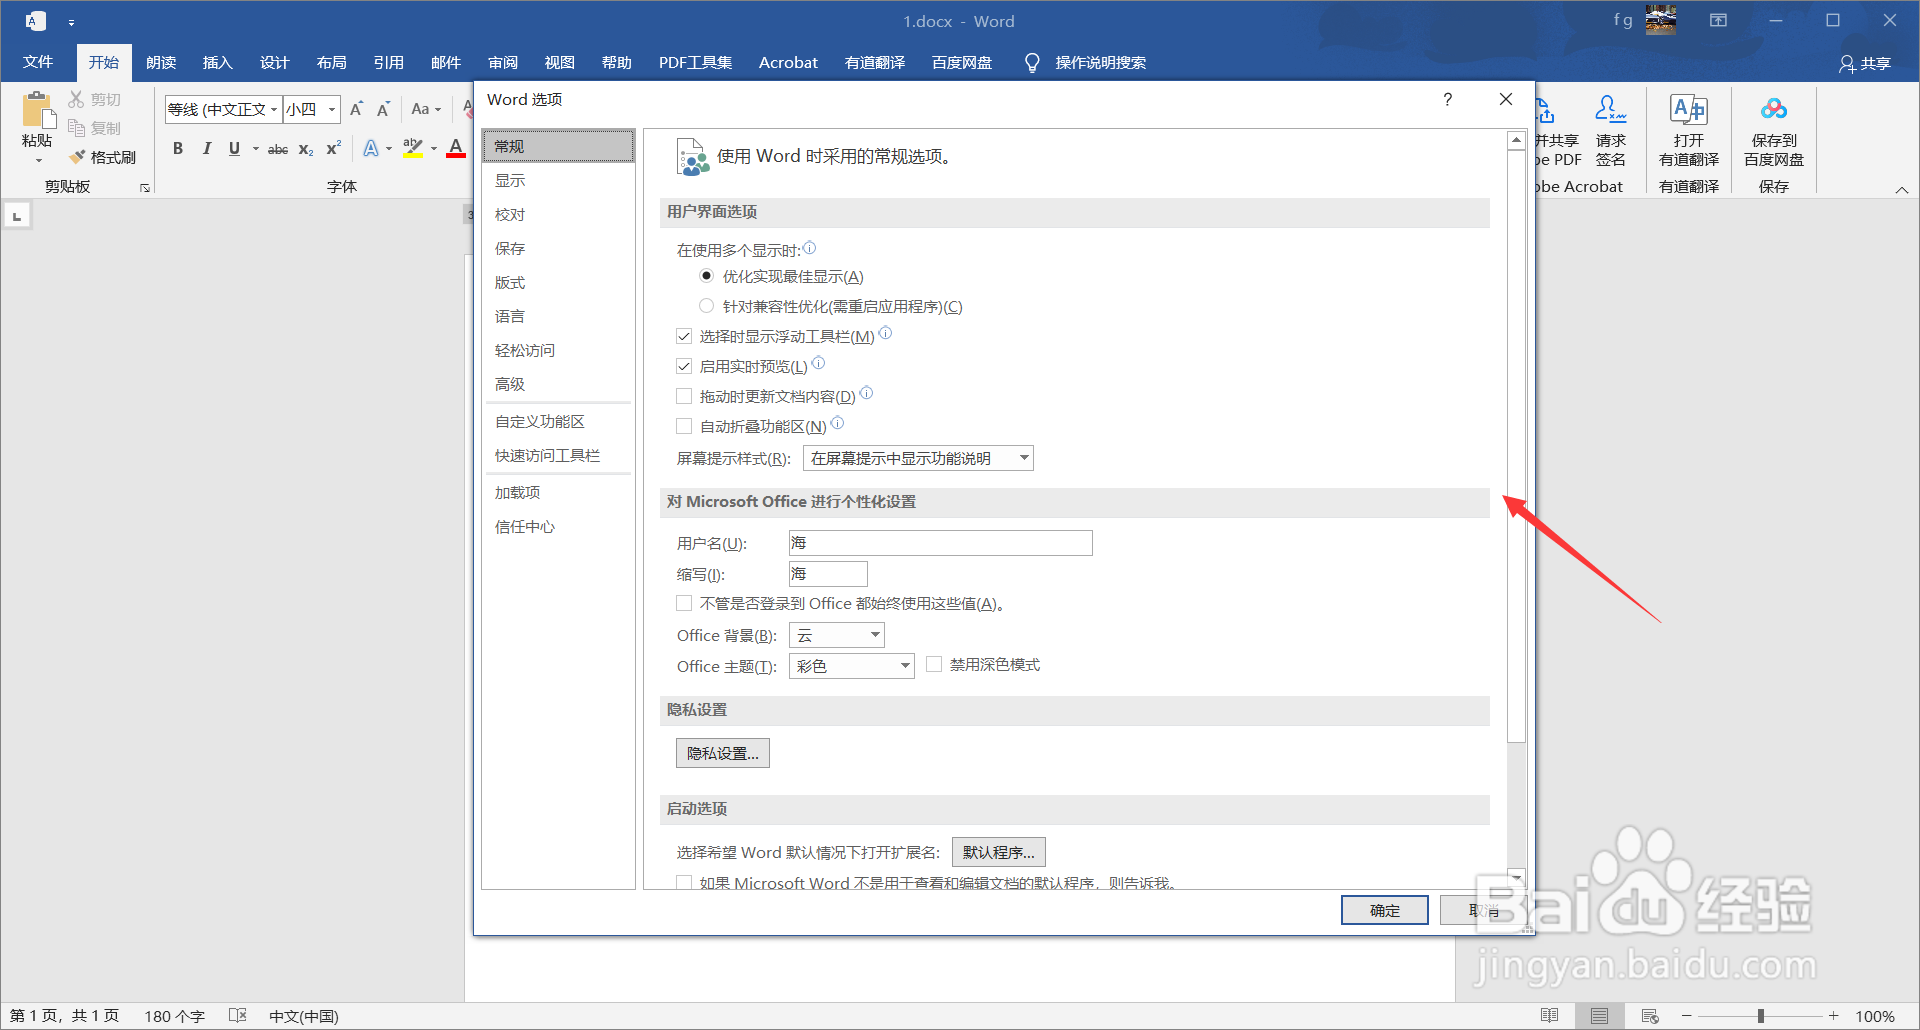Click the user name input field
Image resolution: width=1920 pixels, height=1030 pixels.
point(940,543)
